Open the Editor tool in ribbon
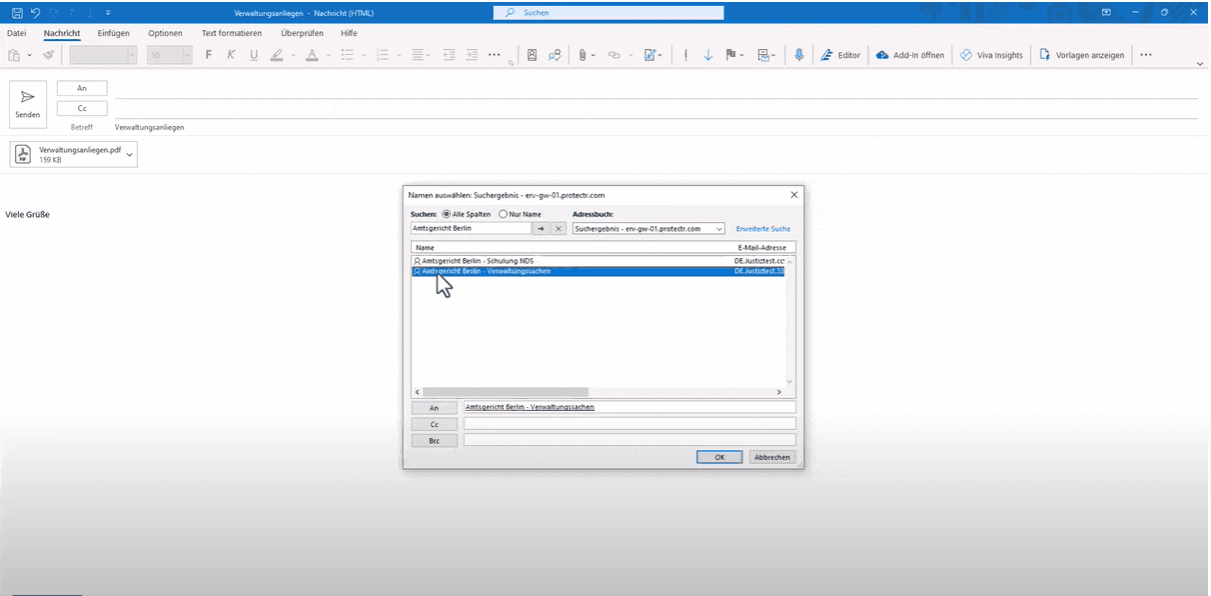The width and height of the screenshot is (1211, 596). pyautogui.click(x=840, y=55)
